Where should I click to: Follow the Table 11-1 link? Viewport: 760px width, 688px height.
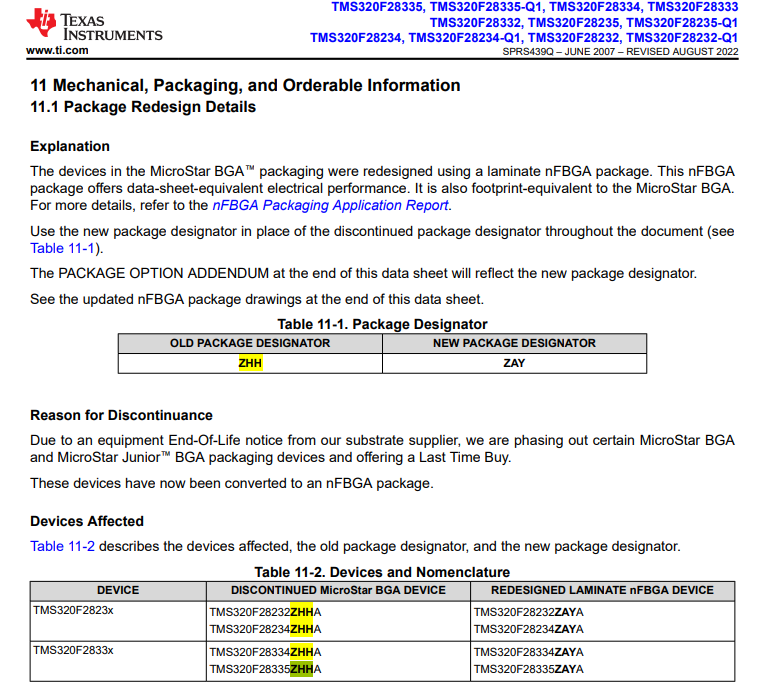point(63,248)
